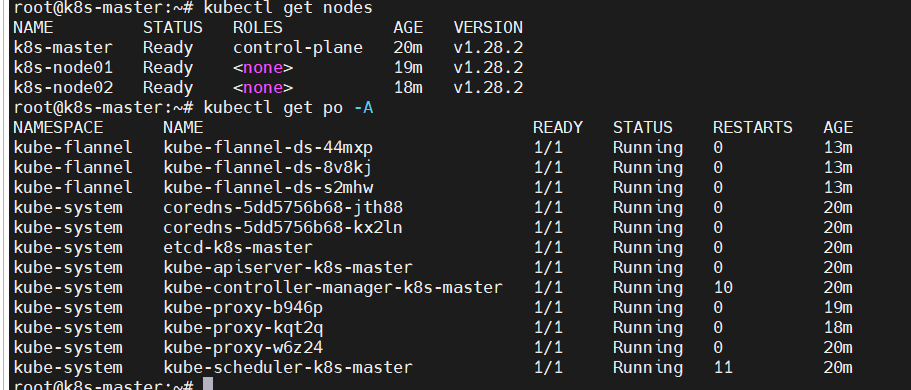The image size is (911, 390).
Task: Select pod name kube-flannel-ds-s2mhw
Action: pos(268,187)
